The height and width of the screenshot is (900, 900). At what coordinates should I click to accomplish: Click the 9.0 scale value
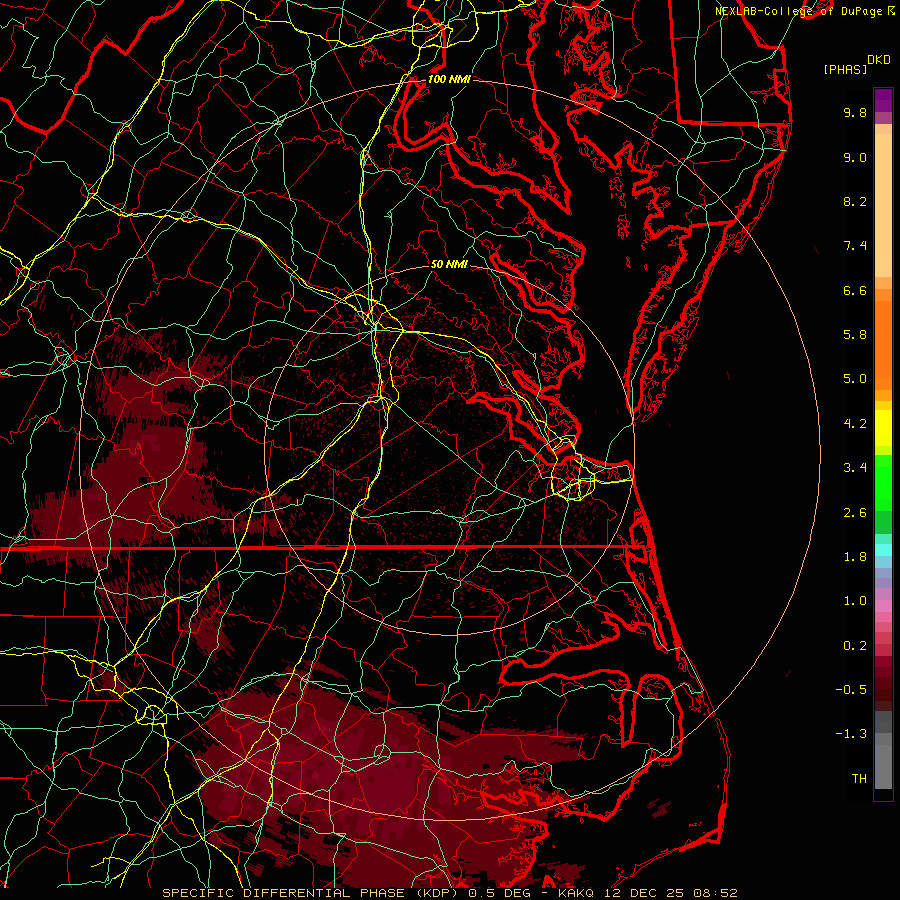(855, 157)
